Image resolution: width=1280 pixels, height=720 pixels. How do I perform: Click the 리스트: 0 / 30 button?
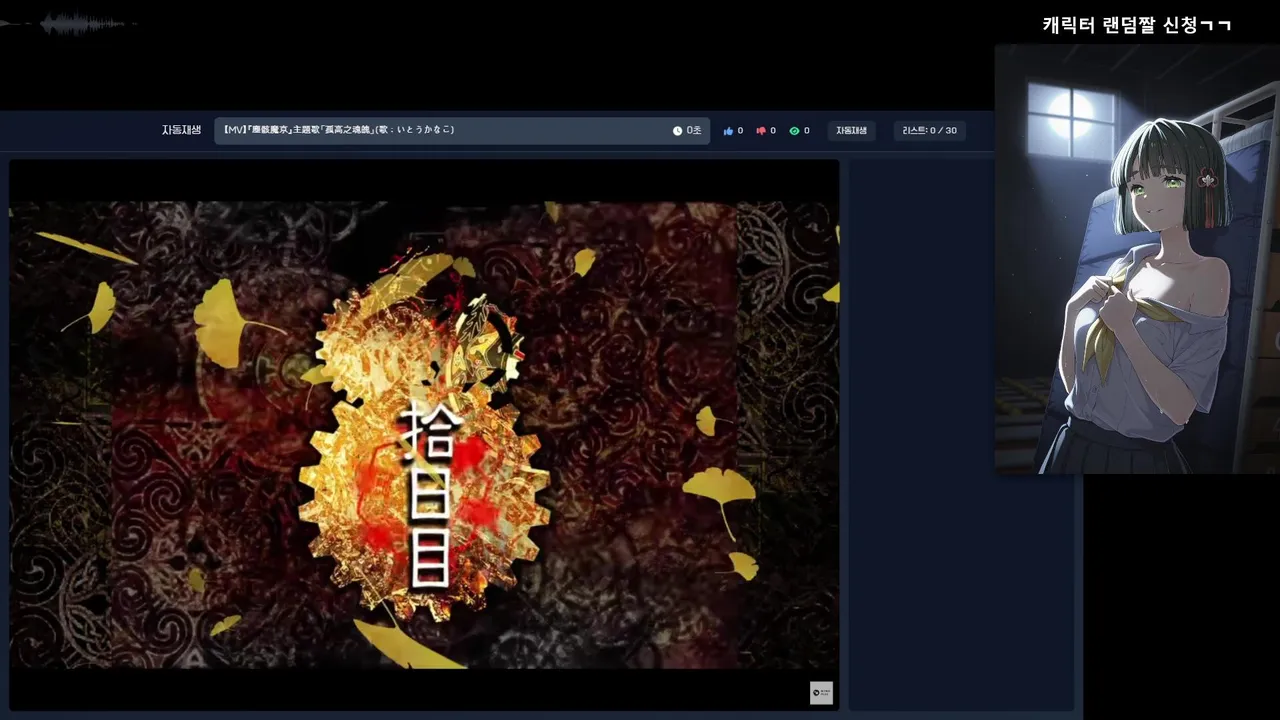[x=930, y=131]
